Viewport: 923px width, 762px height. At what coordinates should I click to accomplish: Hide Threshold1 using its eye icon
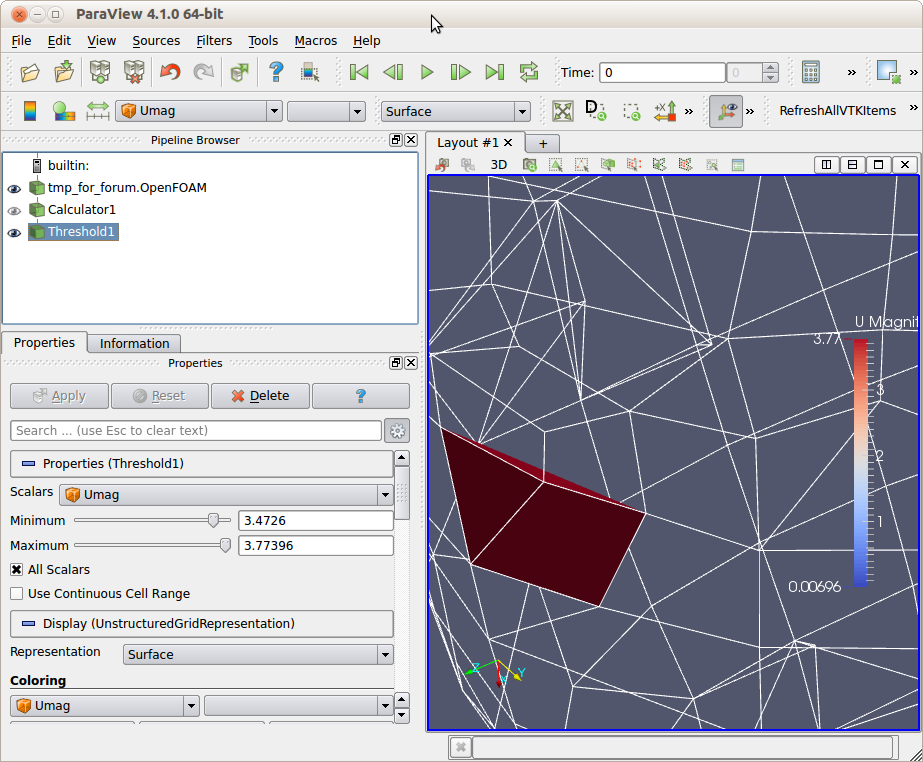[x=14, y=233]
